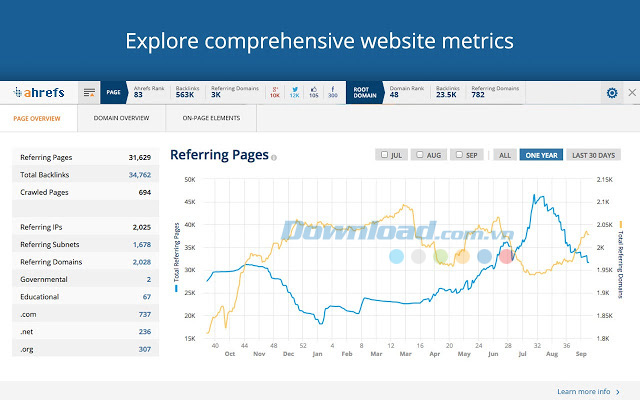Open the Educational 67 value
This screenshot has width=640, height=400.
point(147,297)
